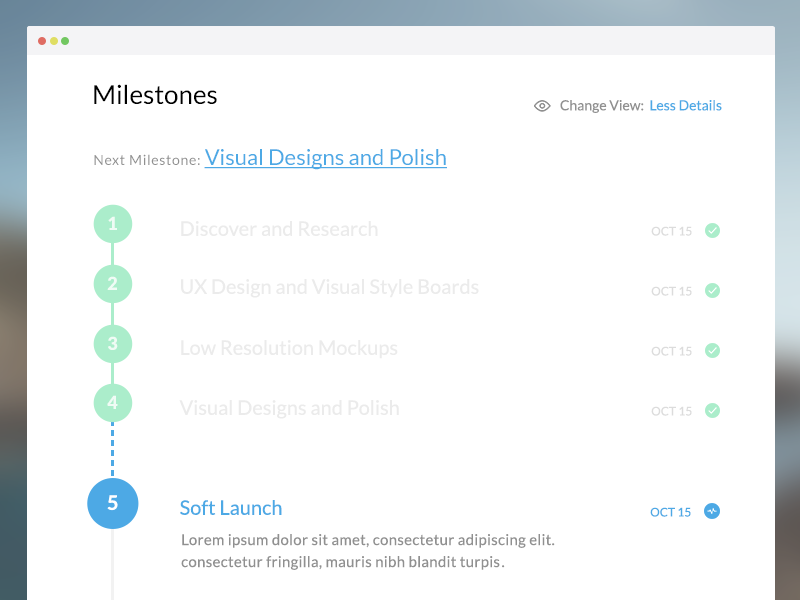Click the checkmark icon for Discover and Research
This screenshot has width=800, height=600.
(712, 231)
